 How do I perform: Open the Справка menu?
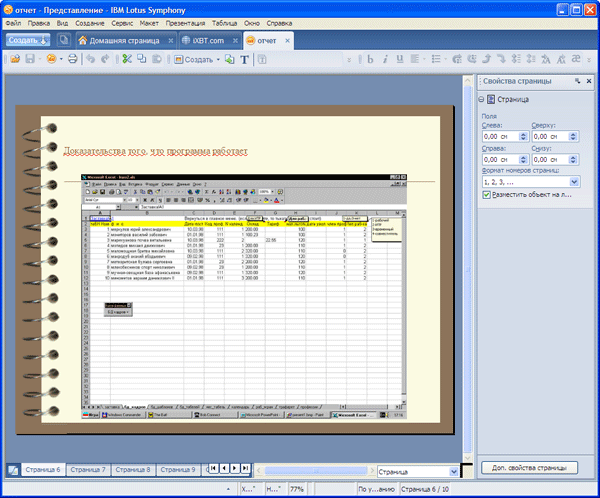tap(279, 23)
